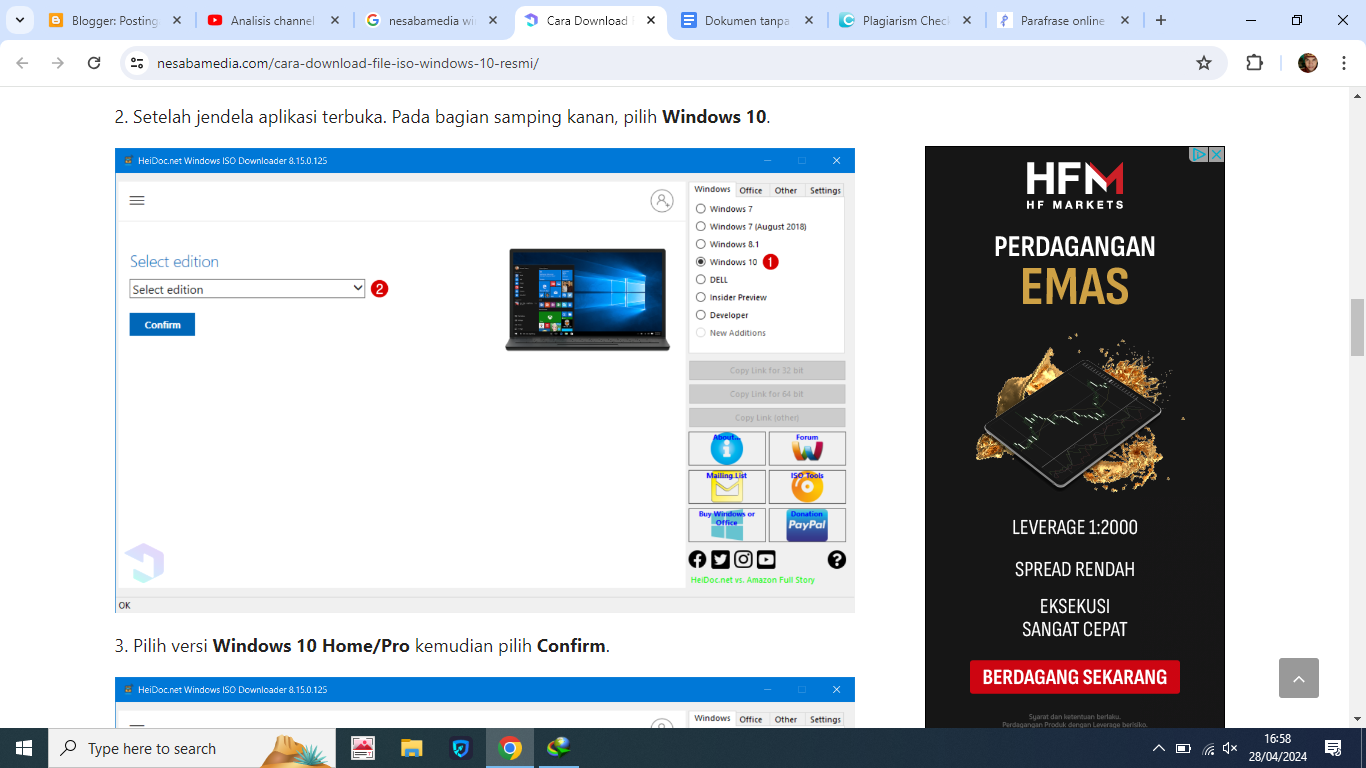Close the HFM Markets advertisement

click(x=1216, y=154)
